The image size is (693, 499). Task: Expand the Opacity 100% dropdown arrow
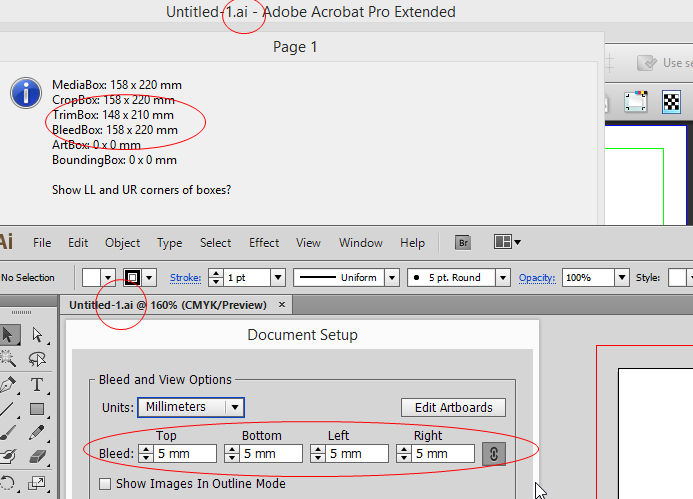622,278
